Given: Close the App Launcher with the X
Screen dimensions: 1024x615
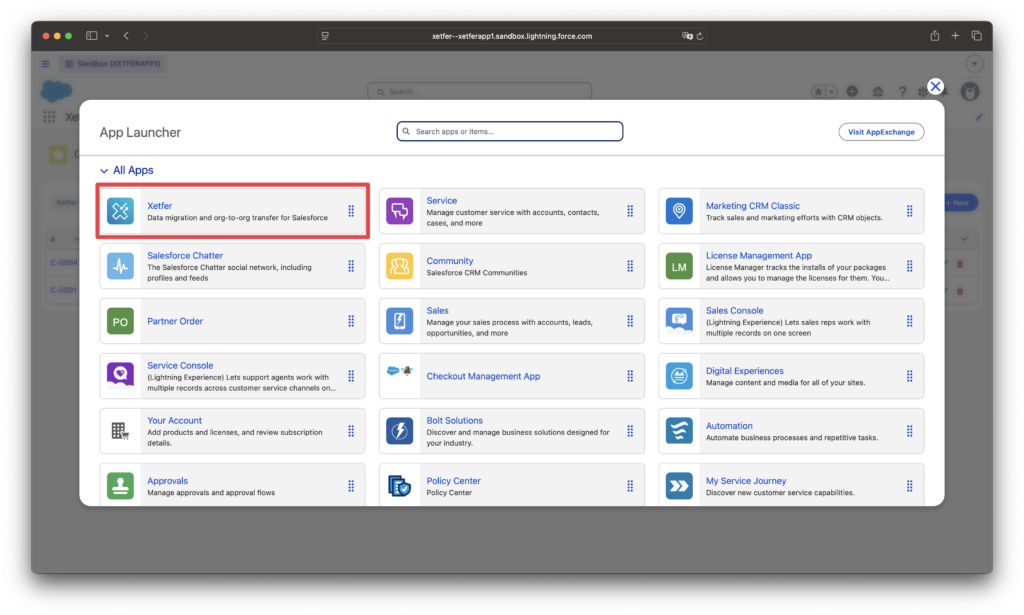Looking at the screenshot, I should pos(935,86).
